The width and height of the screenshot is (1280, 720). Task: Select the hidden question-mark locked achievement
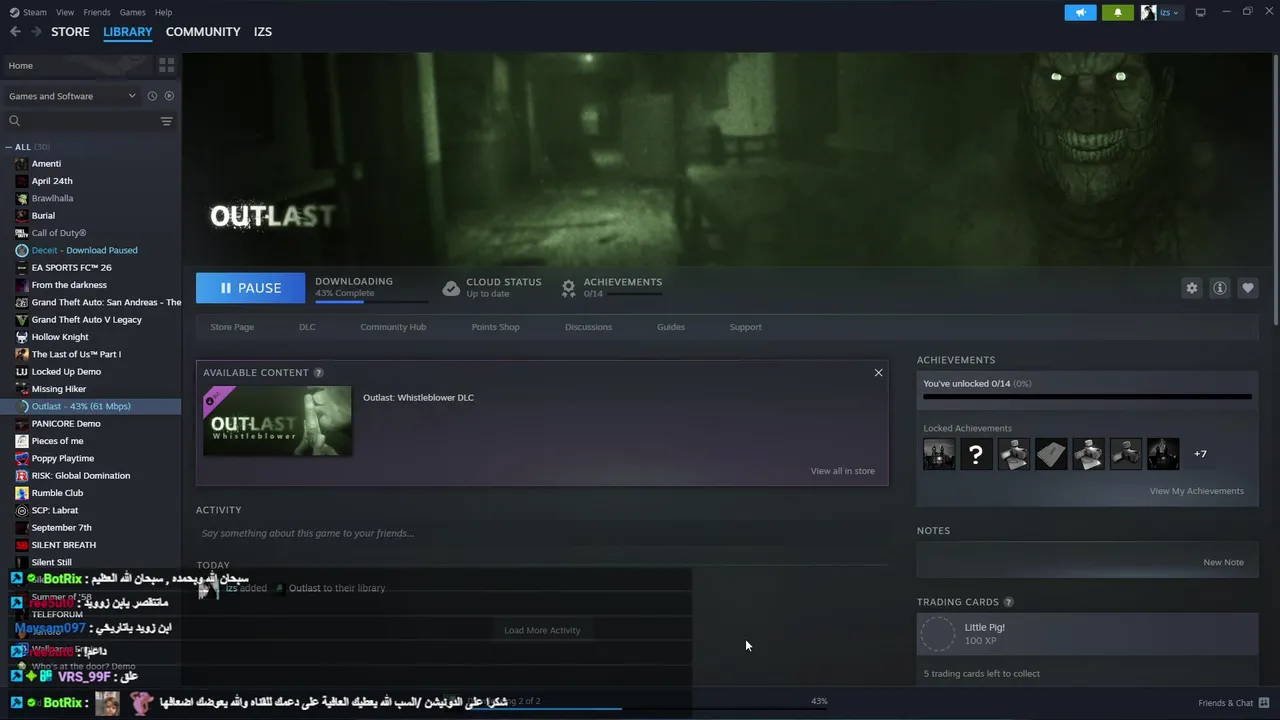(x=976, y=454)
